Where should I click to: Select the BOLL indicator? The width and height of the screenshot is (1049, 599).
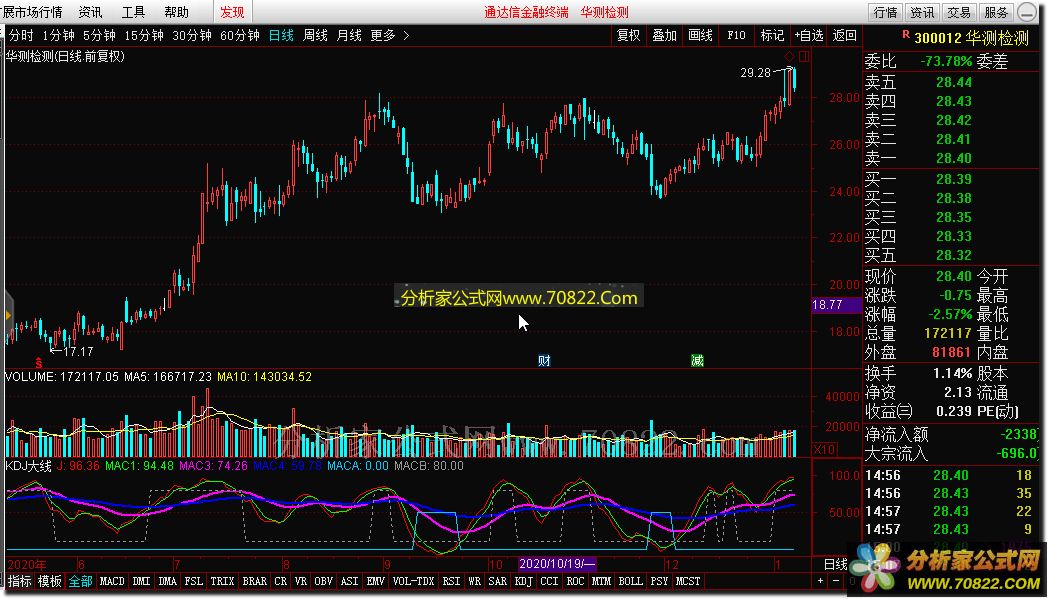coord(630,581)
